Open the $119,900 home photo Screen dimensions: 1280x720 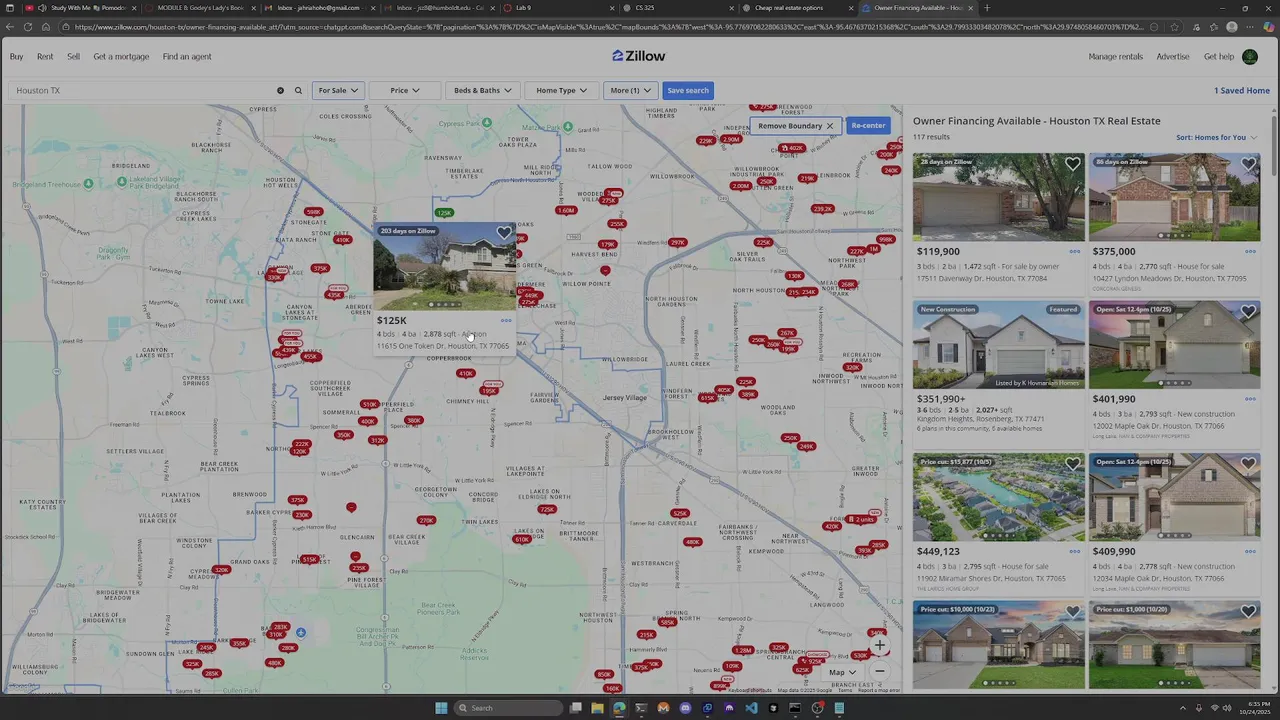998,197
